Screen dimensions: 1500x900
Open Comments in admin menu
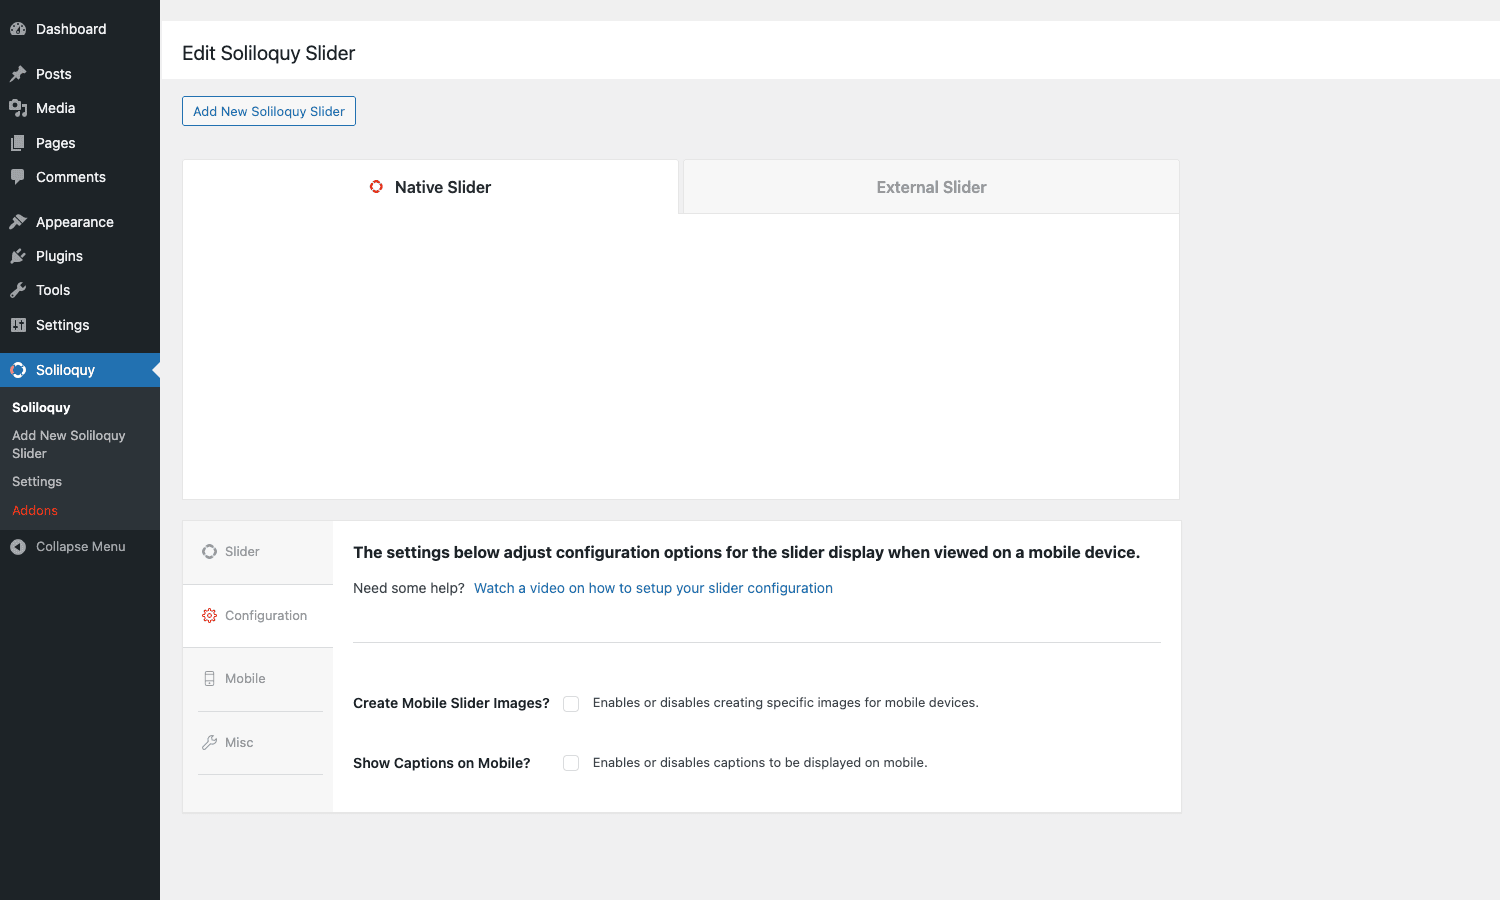[x=80, y=177]
